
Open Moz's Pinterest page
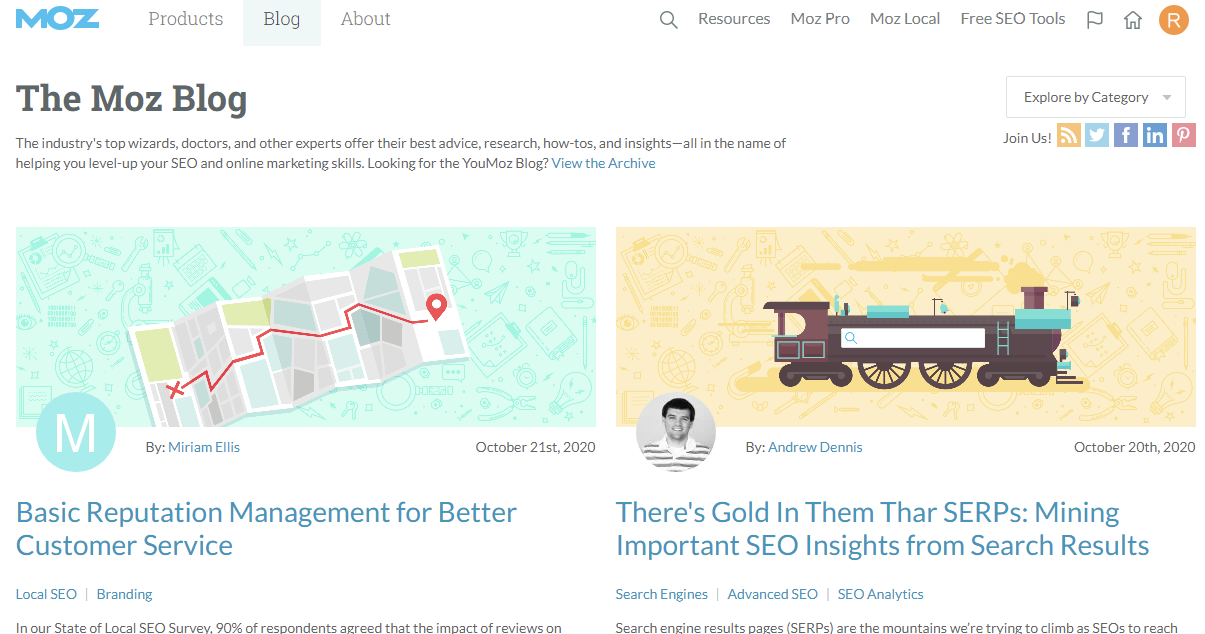coord(1184,134)
